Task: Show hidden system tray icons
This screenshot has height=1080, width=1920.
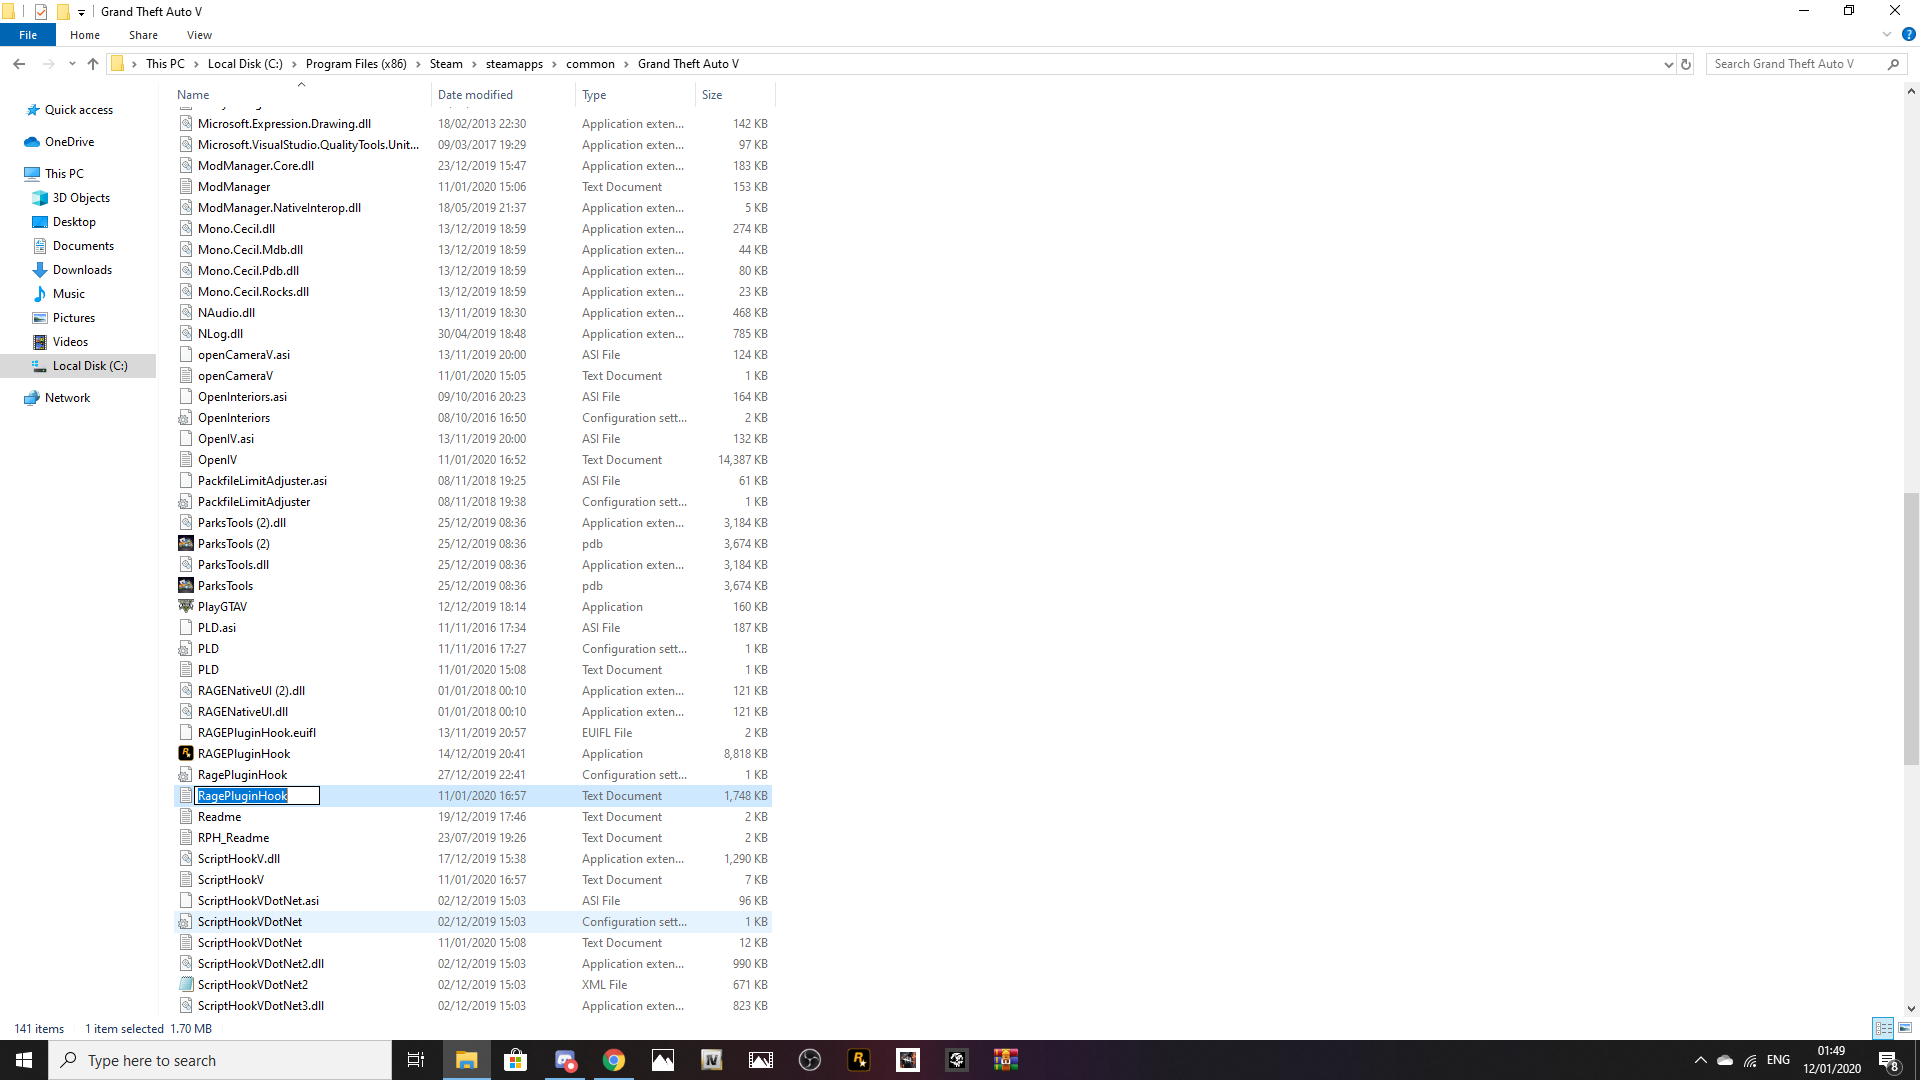Action: click(x=1700, y=1060)
